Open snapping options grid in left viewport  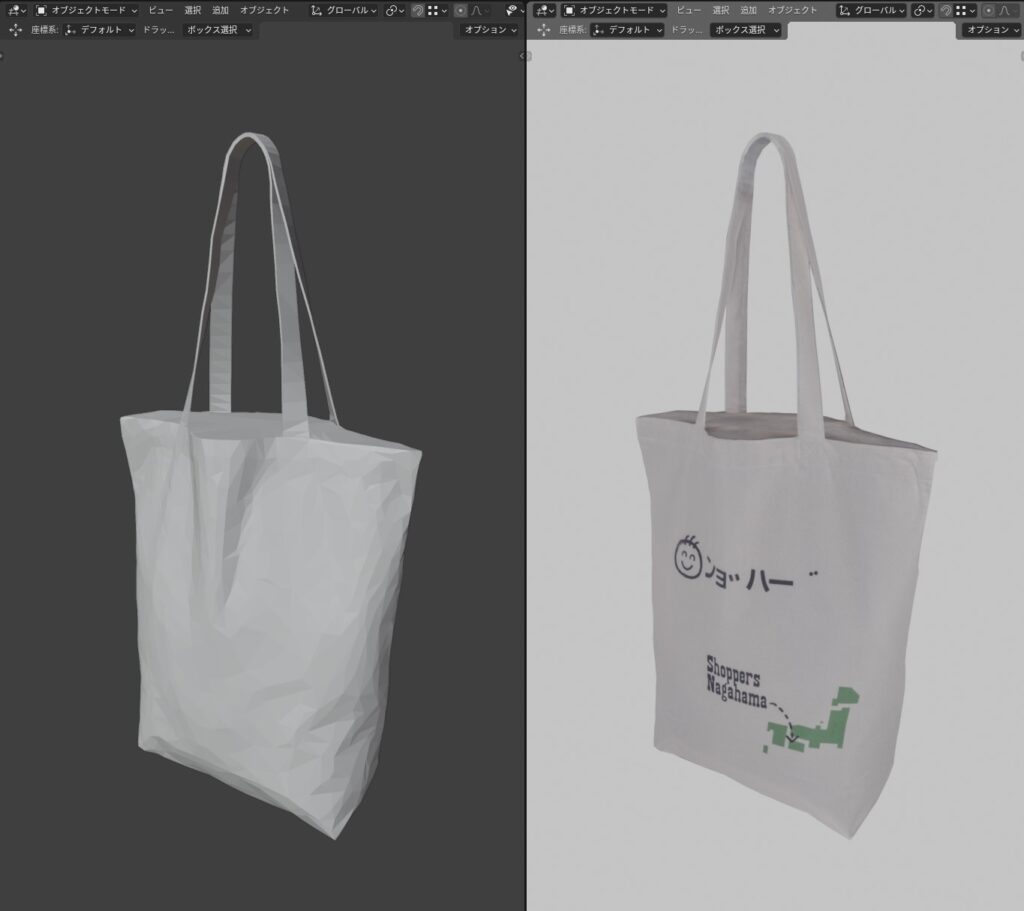pos(437,10)
